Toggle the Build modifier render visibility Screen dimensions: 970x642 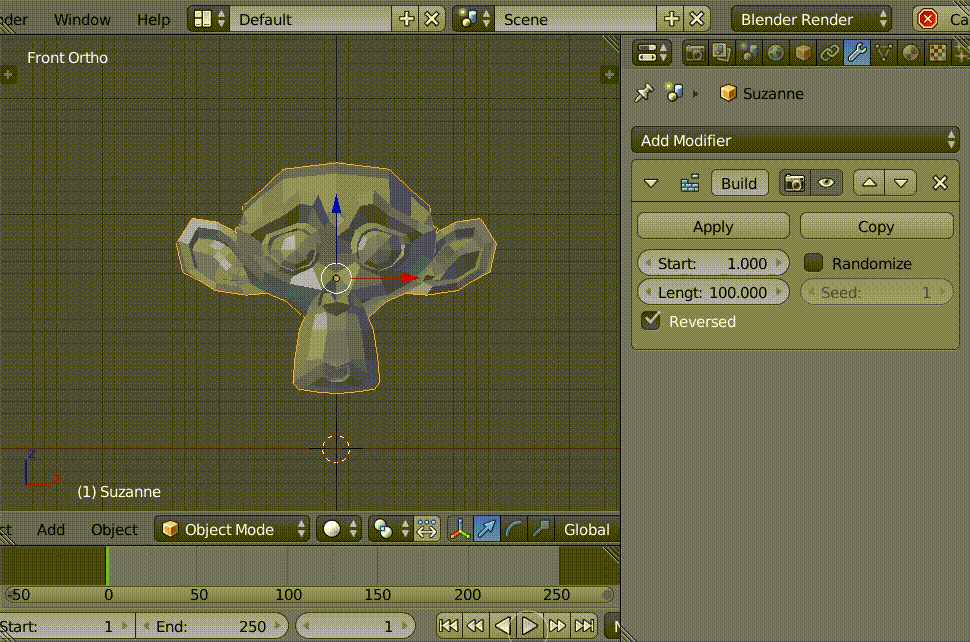click(795, 183)
